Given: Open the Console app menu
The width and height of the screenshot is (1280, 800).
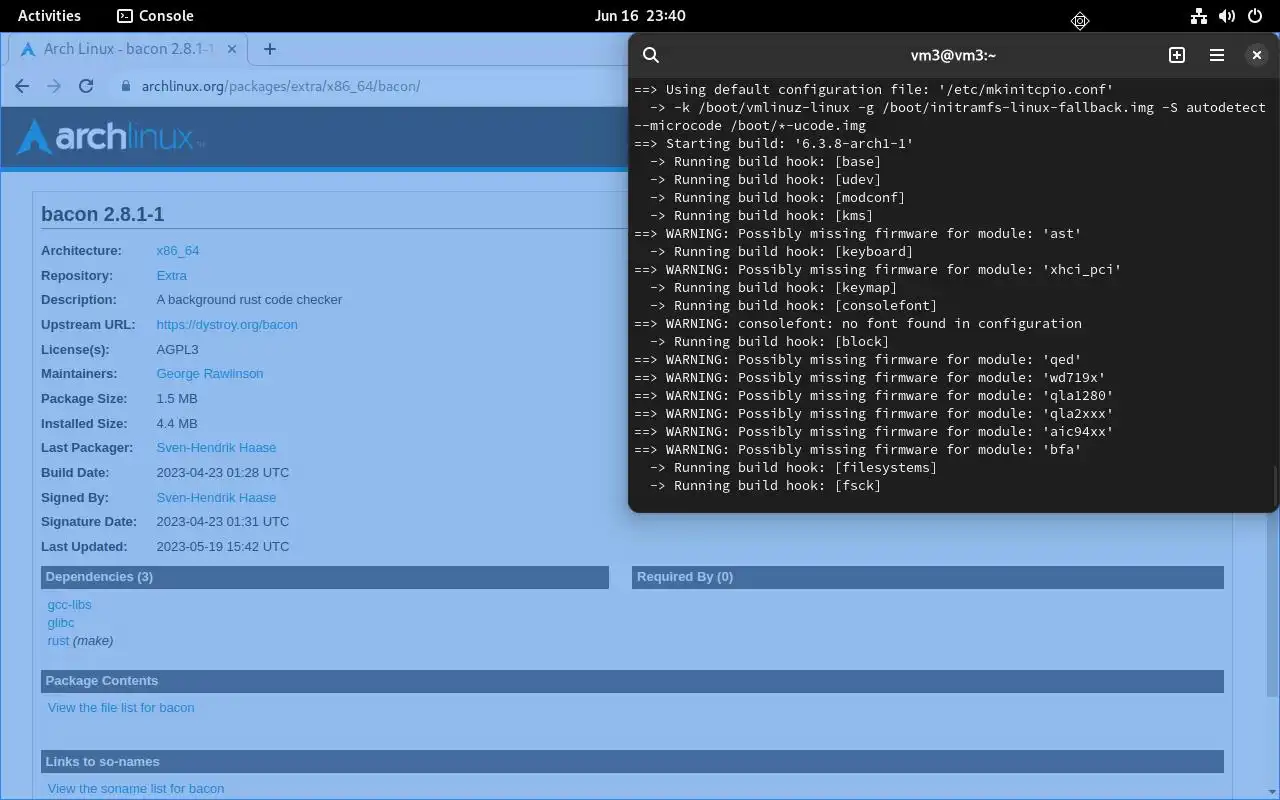Looking at the screenshot, I should coord(155,16).
